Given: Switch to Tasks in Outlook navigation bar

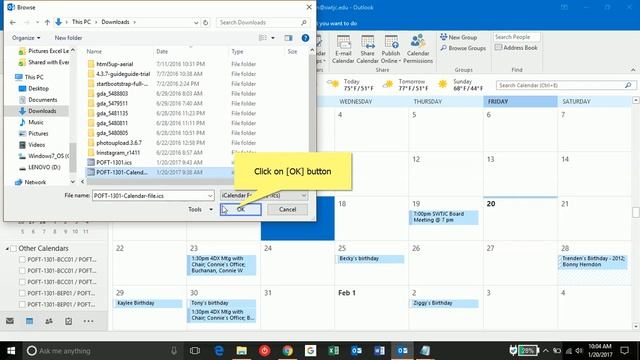Looking at the screenshot, I should pos(69,321).
